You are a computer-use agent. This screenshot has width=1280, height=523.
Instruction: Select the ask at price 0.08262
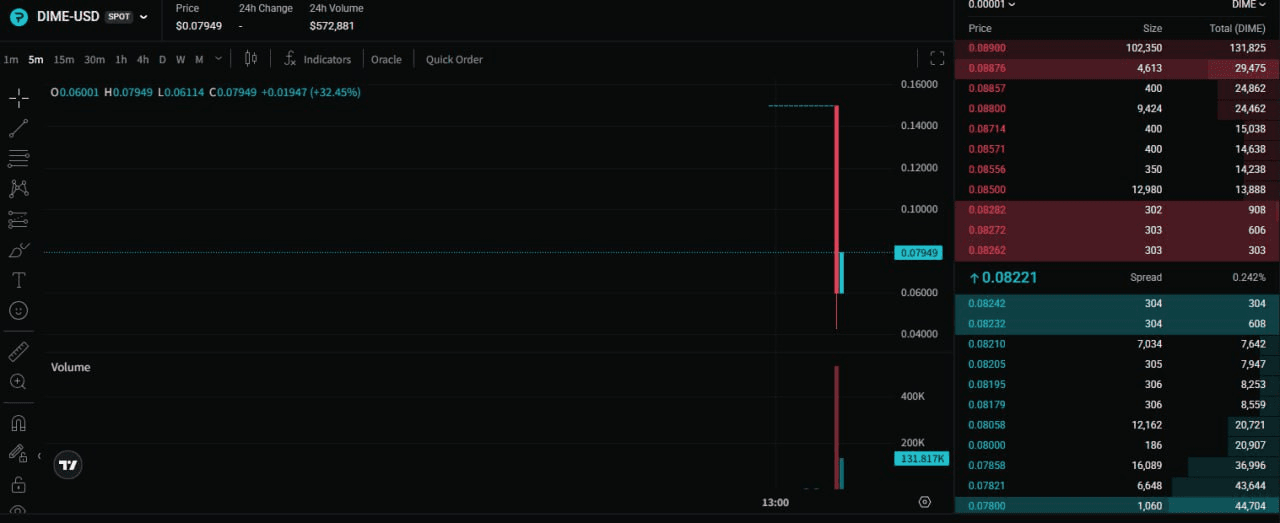pyautogui.click(x=1117, y=250)
